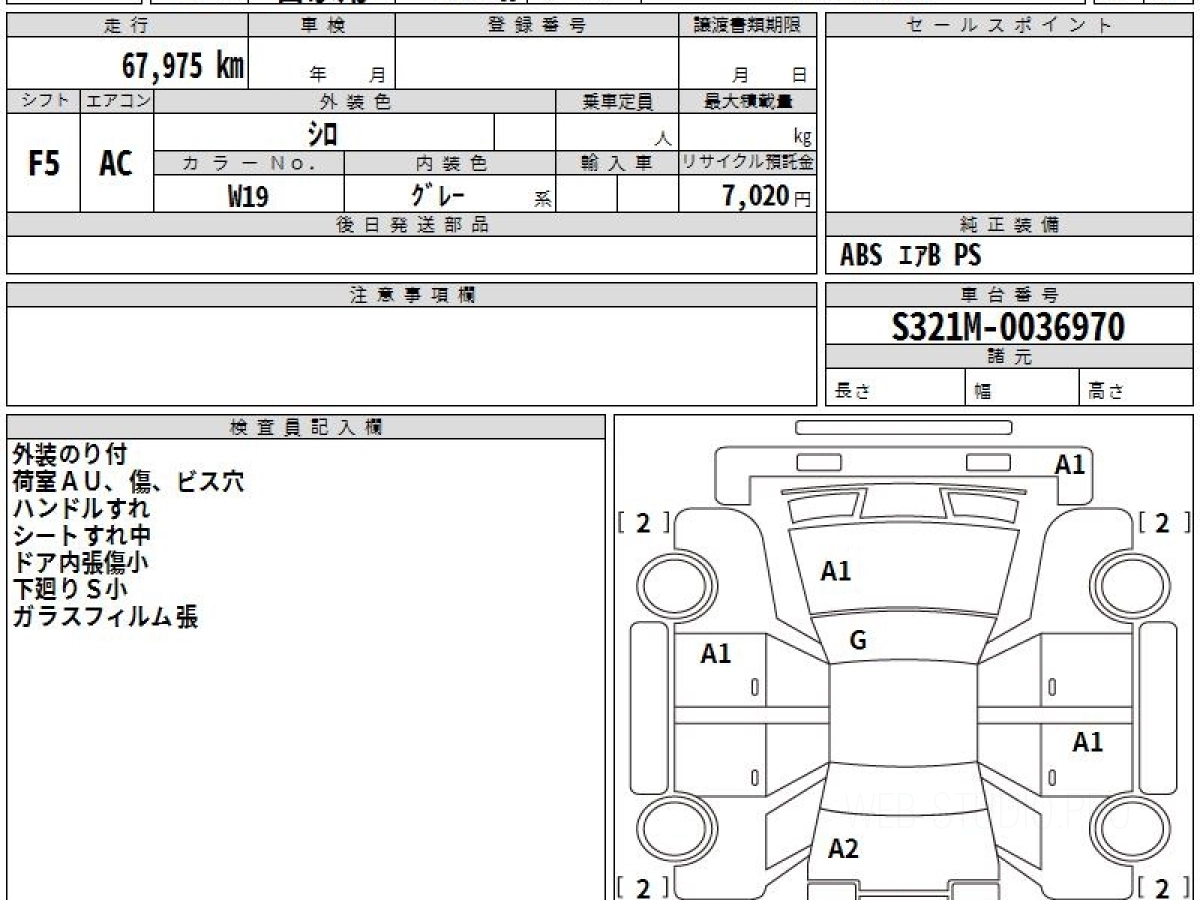Click the mileage value 67,975 km
Image resolution: width=1200 pixels, height=900 pixels.
coord(183,65)
